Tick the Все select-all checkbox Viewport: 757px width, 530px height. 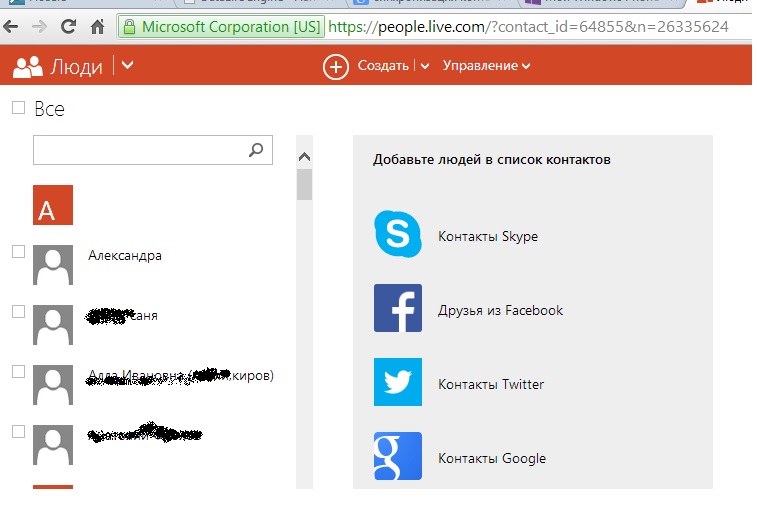click(18, 108)
